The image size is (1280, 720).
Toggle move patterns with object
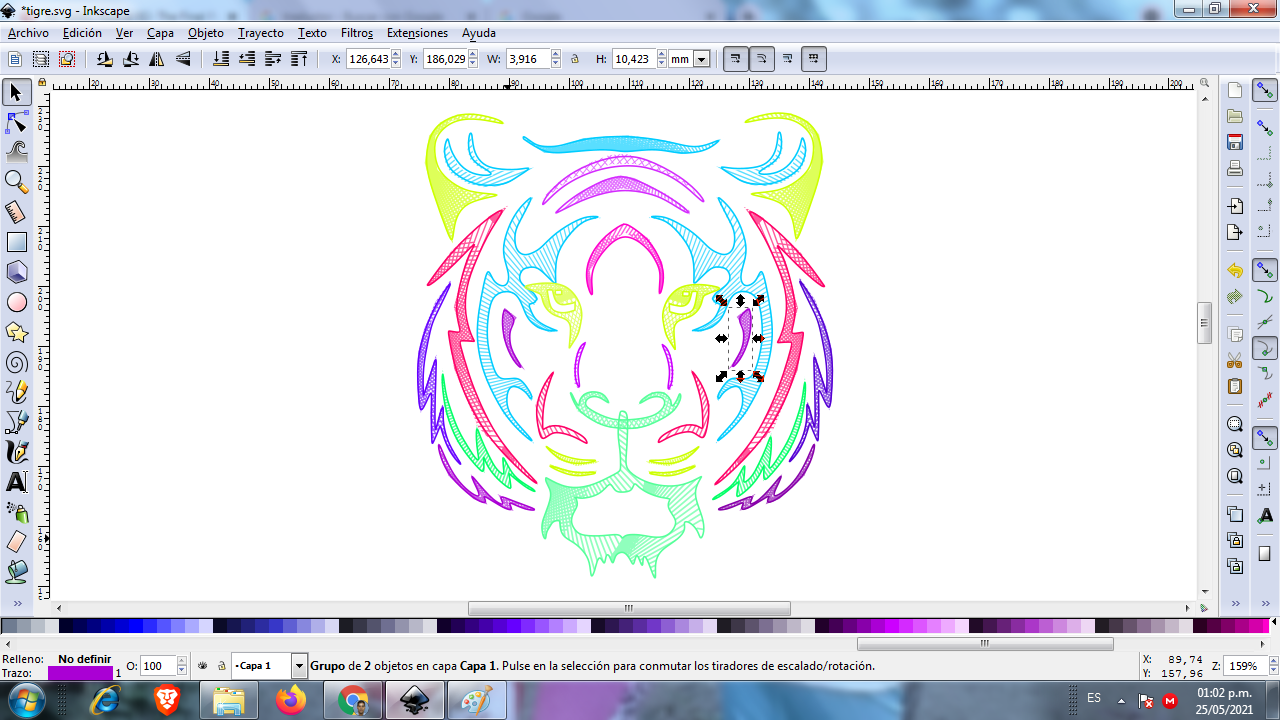pos(814,59)
